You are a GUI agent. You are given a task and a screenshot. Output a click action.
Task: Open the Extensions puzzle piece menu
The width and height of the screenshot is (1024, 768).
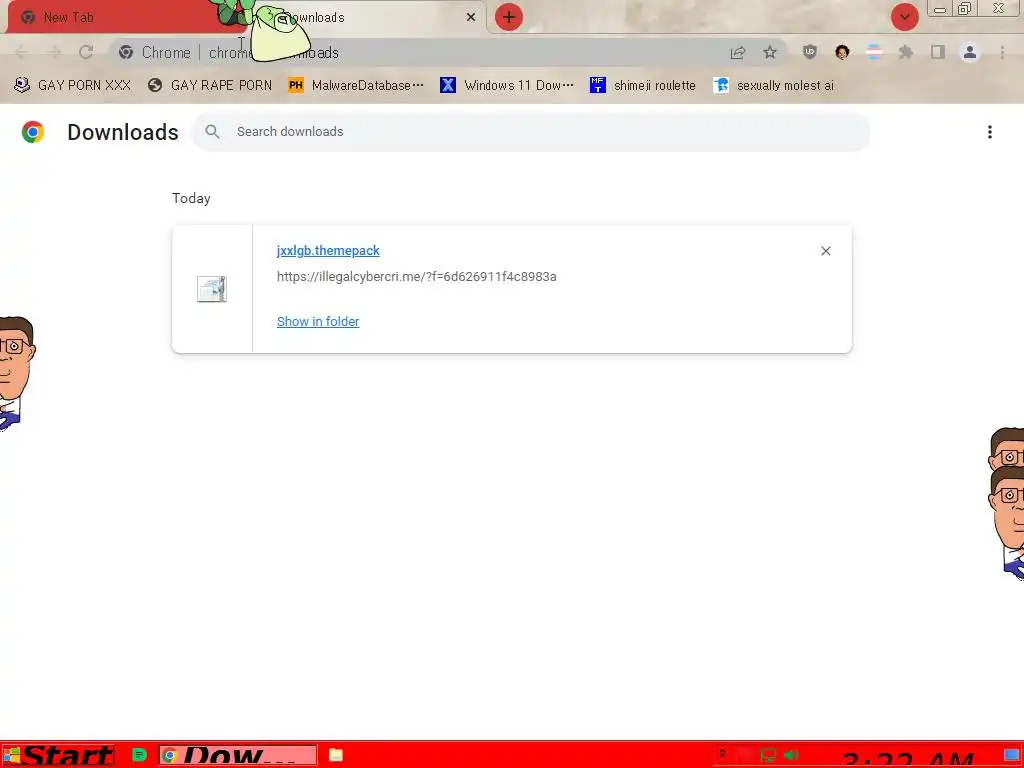(906, 52)
